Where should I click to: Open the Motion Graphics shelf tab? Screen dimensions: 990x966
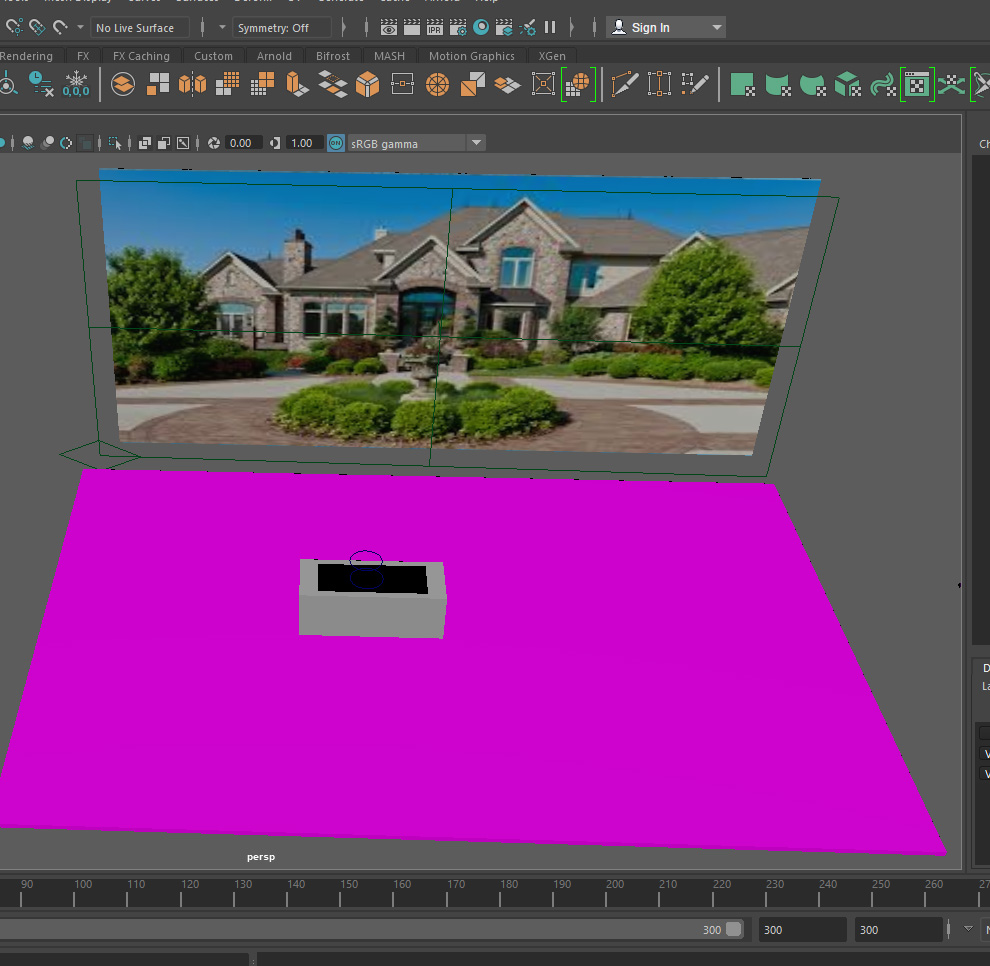472,56
